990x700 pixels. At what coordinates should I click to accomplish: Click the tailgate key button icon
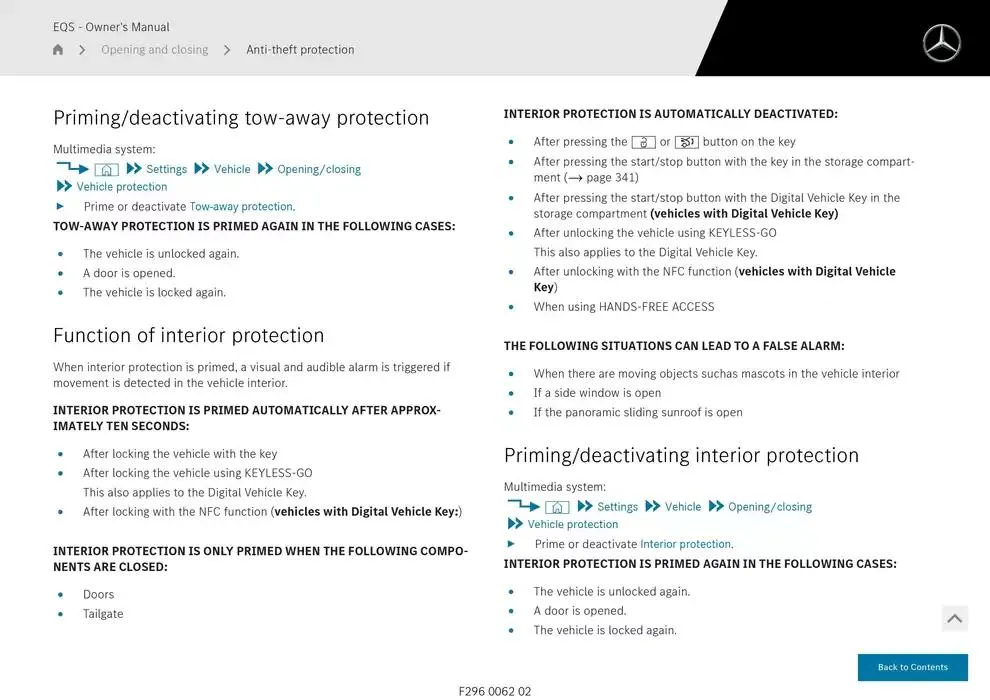coord(687,143)
